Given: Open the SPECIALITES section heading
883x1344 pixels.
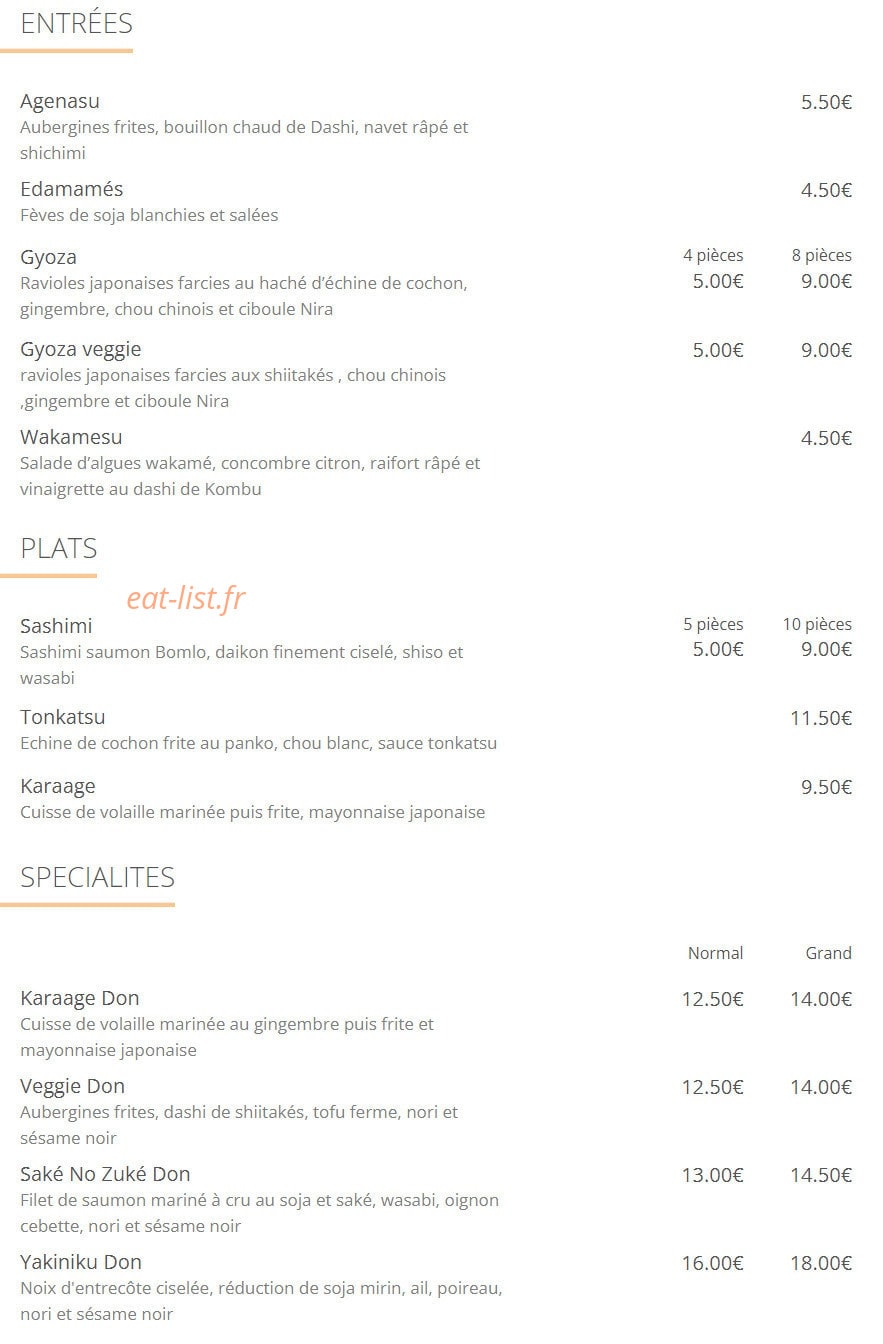Looking at the screenshot, I should (x=97, y=878).
